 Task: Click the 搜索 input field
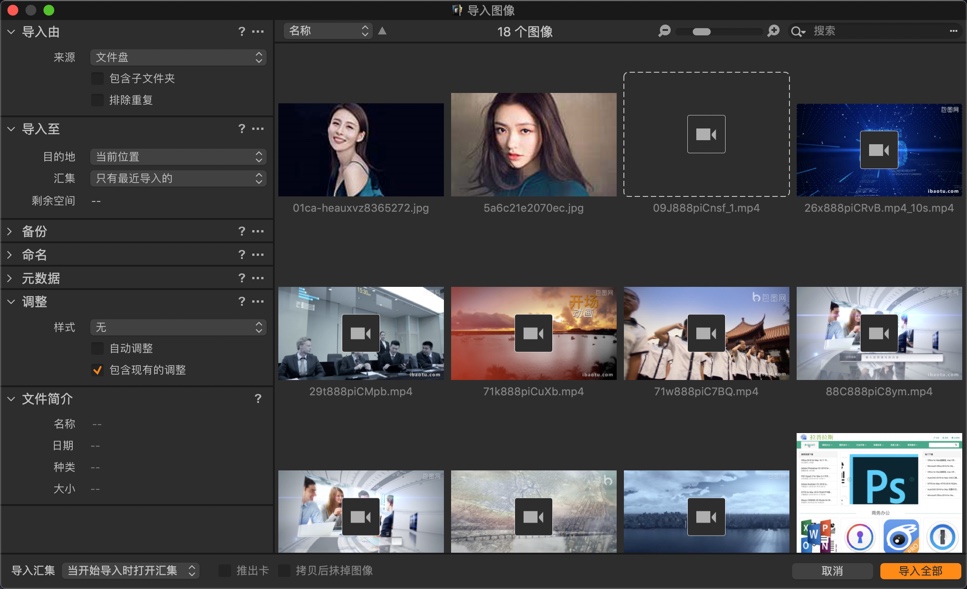(876, 31)
